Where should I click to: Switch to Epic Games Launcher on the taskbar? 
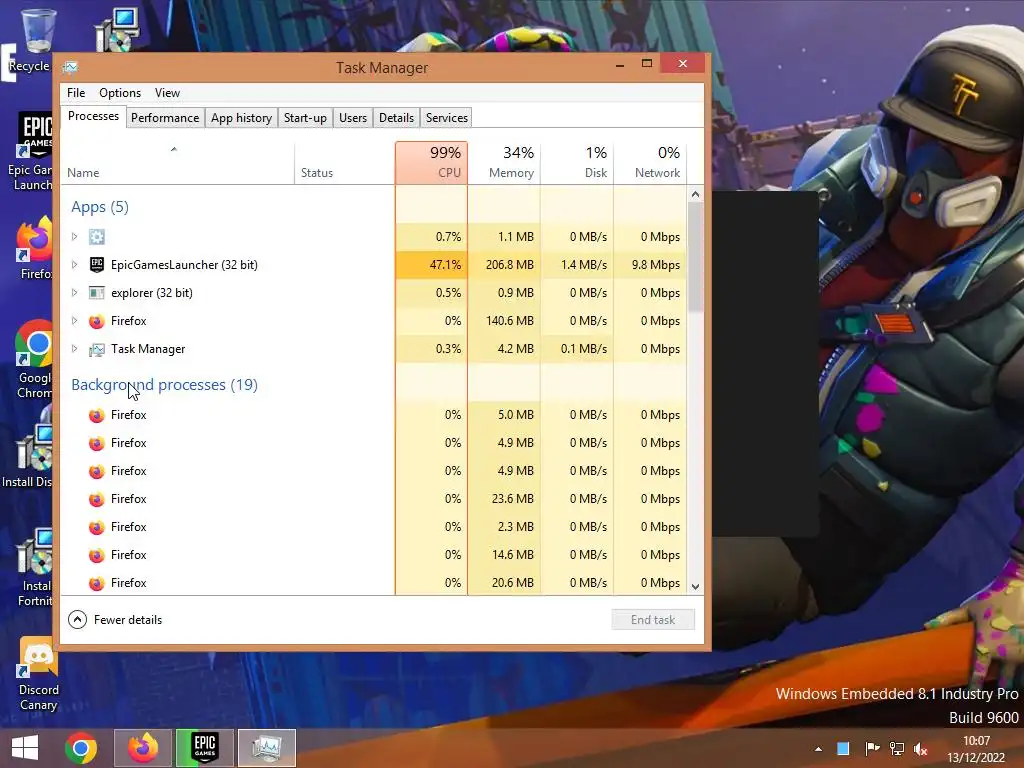coord(205,748)
